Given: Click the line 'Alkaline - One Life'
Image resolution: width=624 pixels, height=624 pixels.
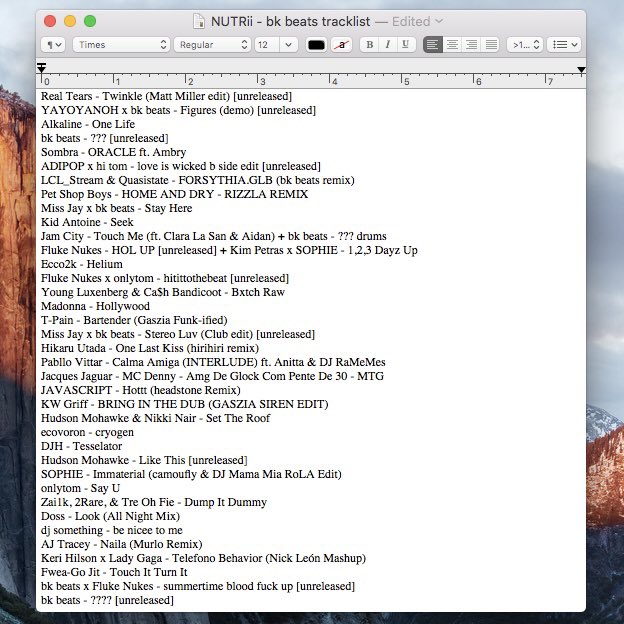Looking at the screenshot, I should click(x=88, y=124).
